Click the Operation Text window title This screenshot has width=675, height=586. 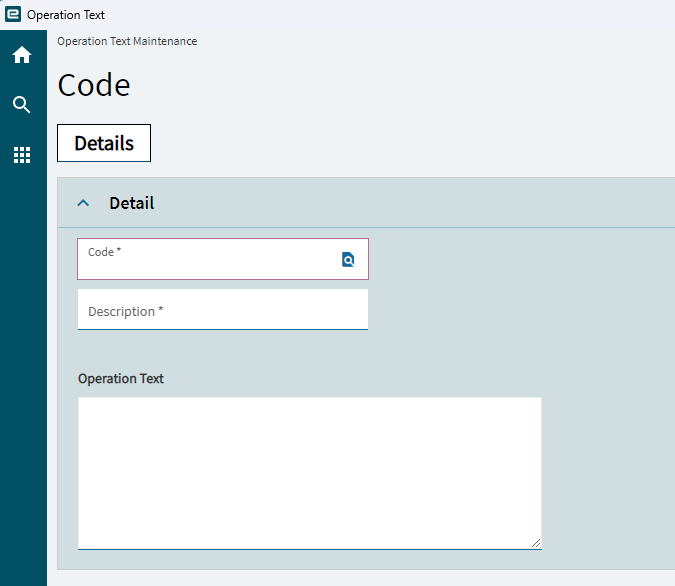(65, 15)
